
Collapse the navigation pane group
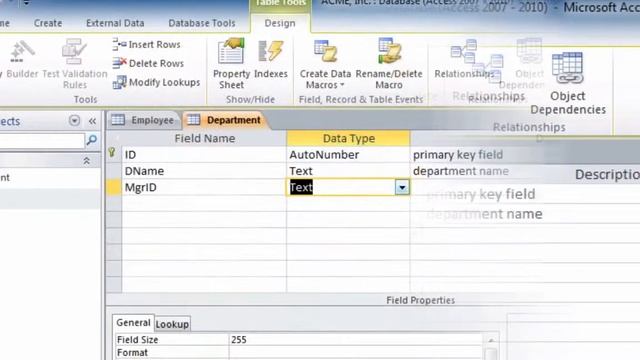point(87,161)
